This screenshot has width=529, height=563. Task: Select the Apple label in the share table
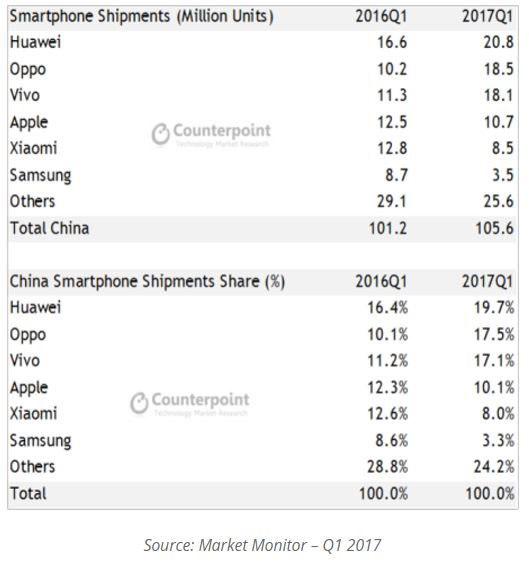point(29,388)
